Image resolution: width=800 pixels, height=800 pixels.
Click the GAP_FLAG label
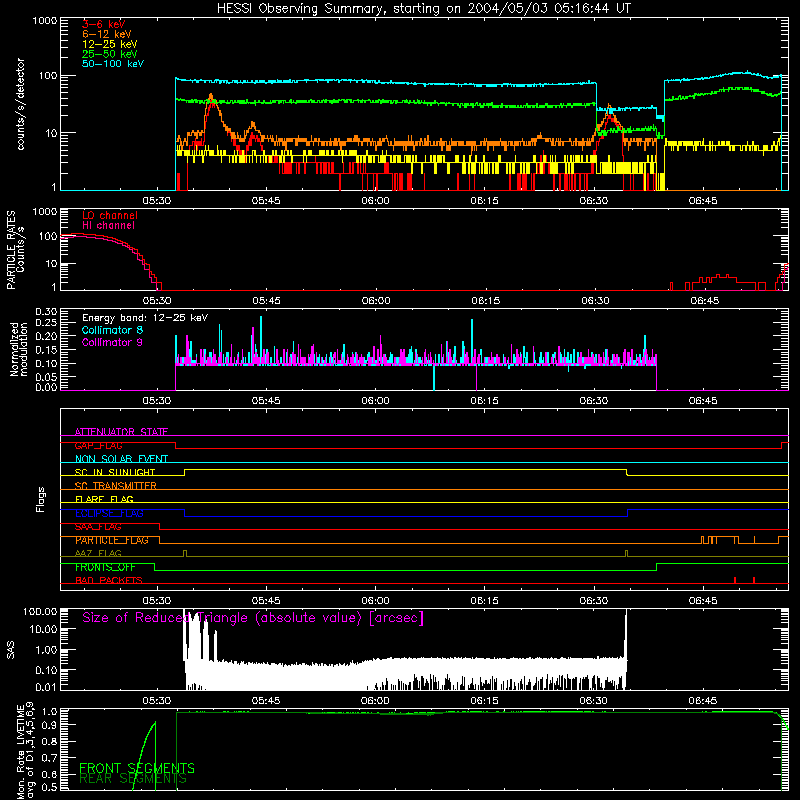98,445
